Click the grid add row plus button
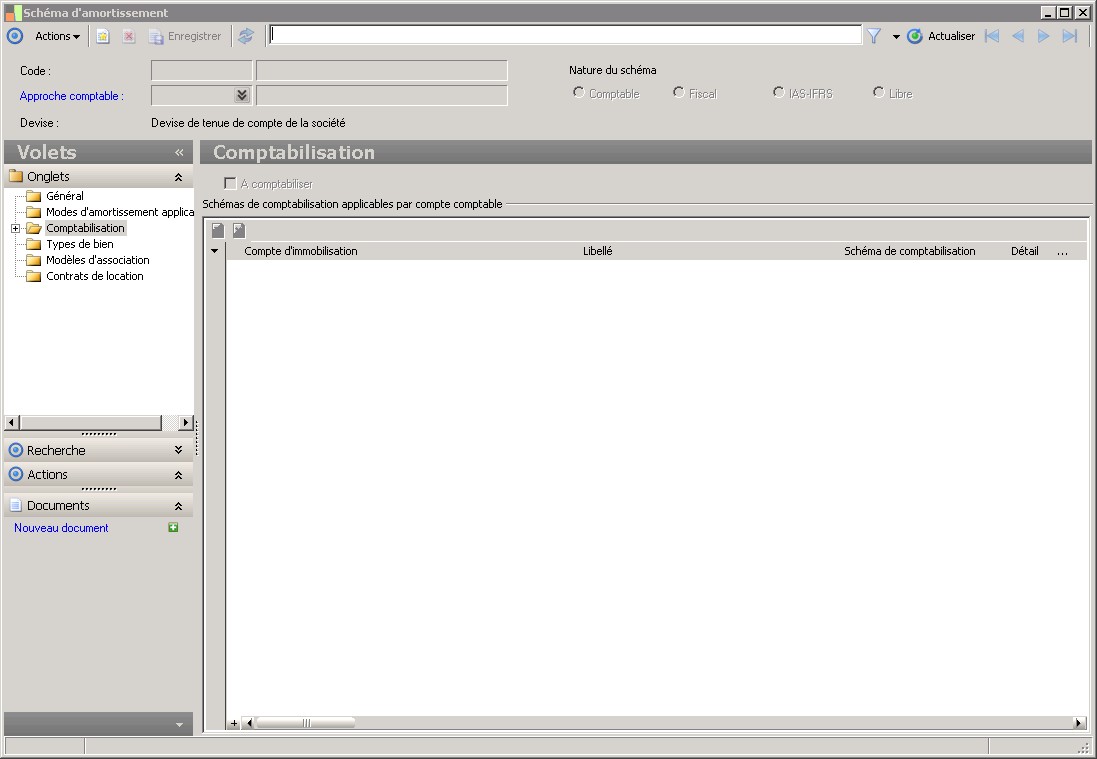The height and width of the screenshot is (759, 1097). pos(234,723)
